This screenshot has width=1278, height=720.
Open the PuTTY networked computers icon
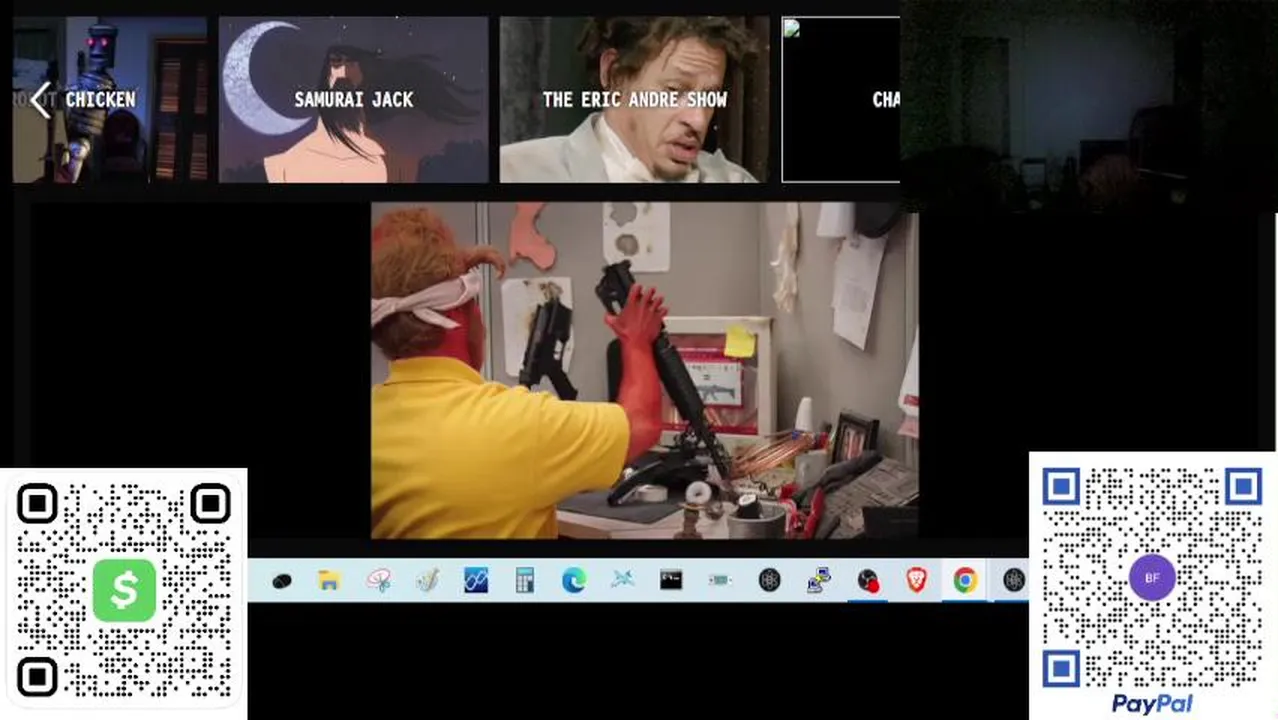(x=819, y=580)
